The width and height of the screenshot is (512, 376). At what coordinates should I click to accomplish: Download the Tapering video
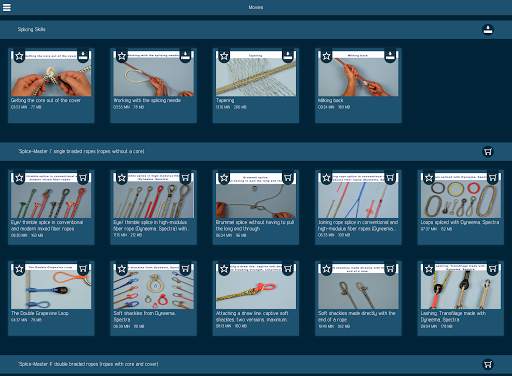288,56
